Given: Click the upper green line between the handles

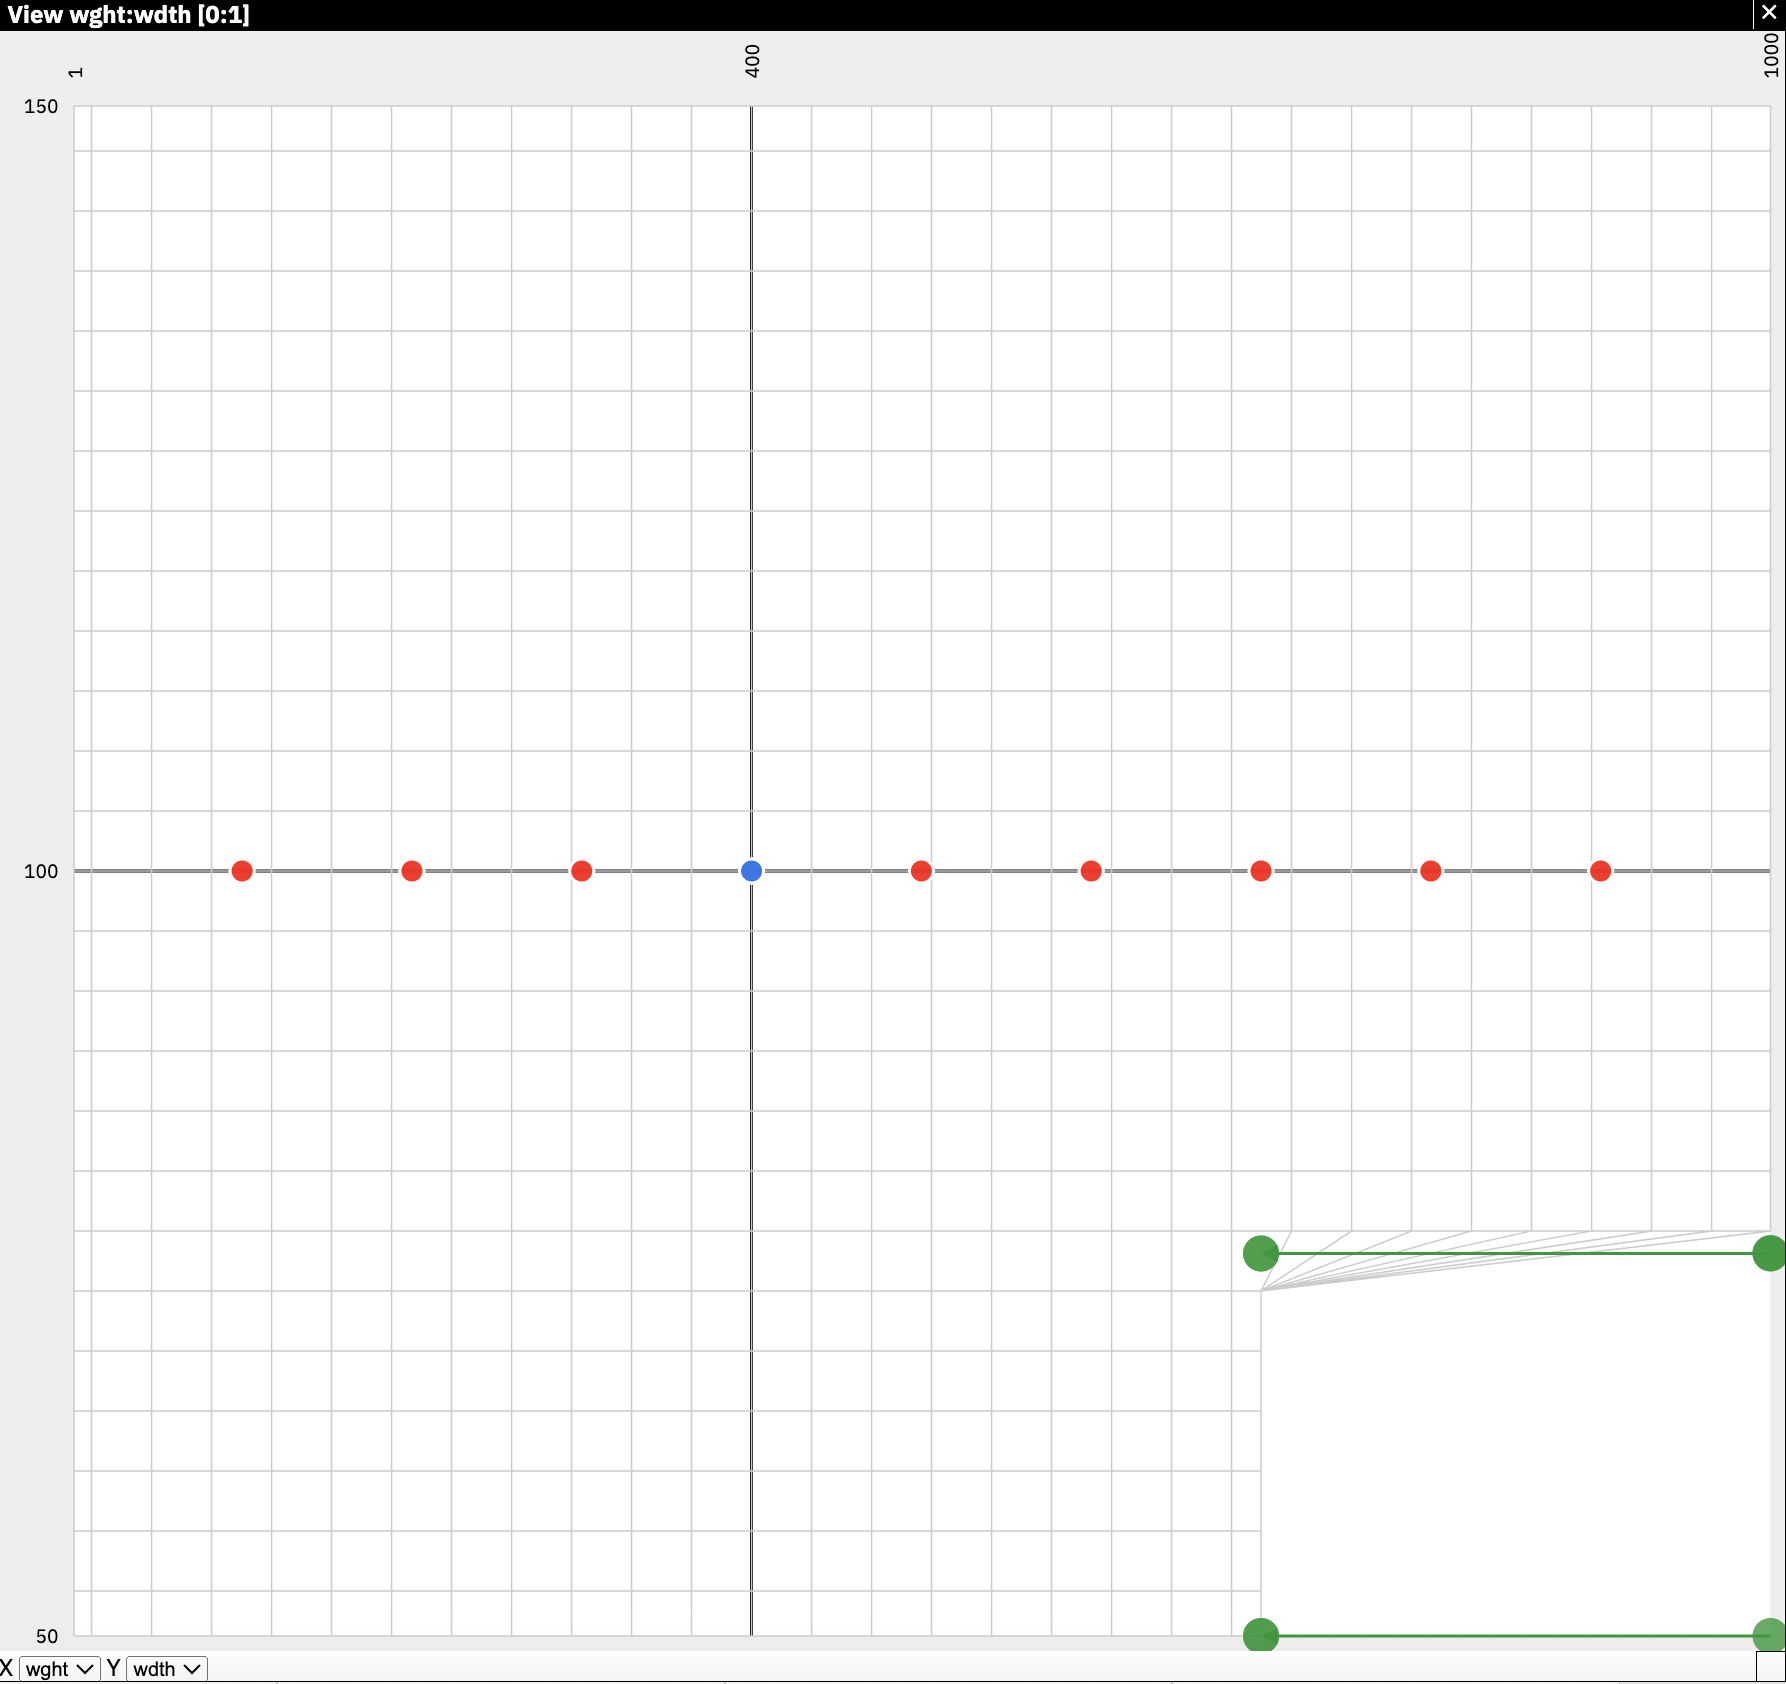Looking at the screenshot, I should (x=1515, y=1253).
